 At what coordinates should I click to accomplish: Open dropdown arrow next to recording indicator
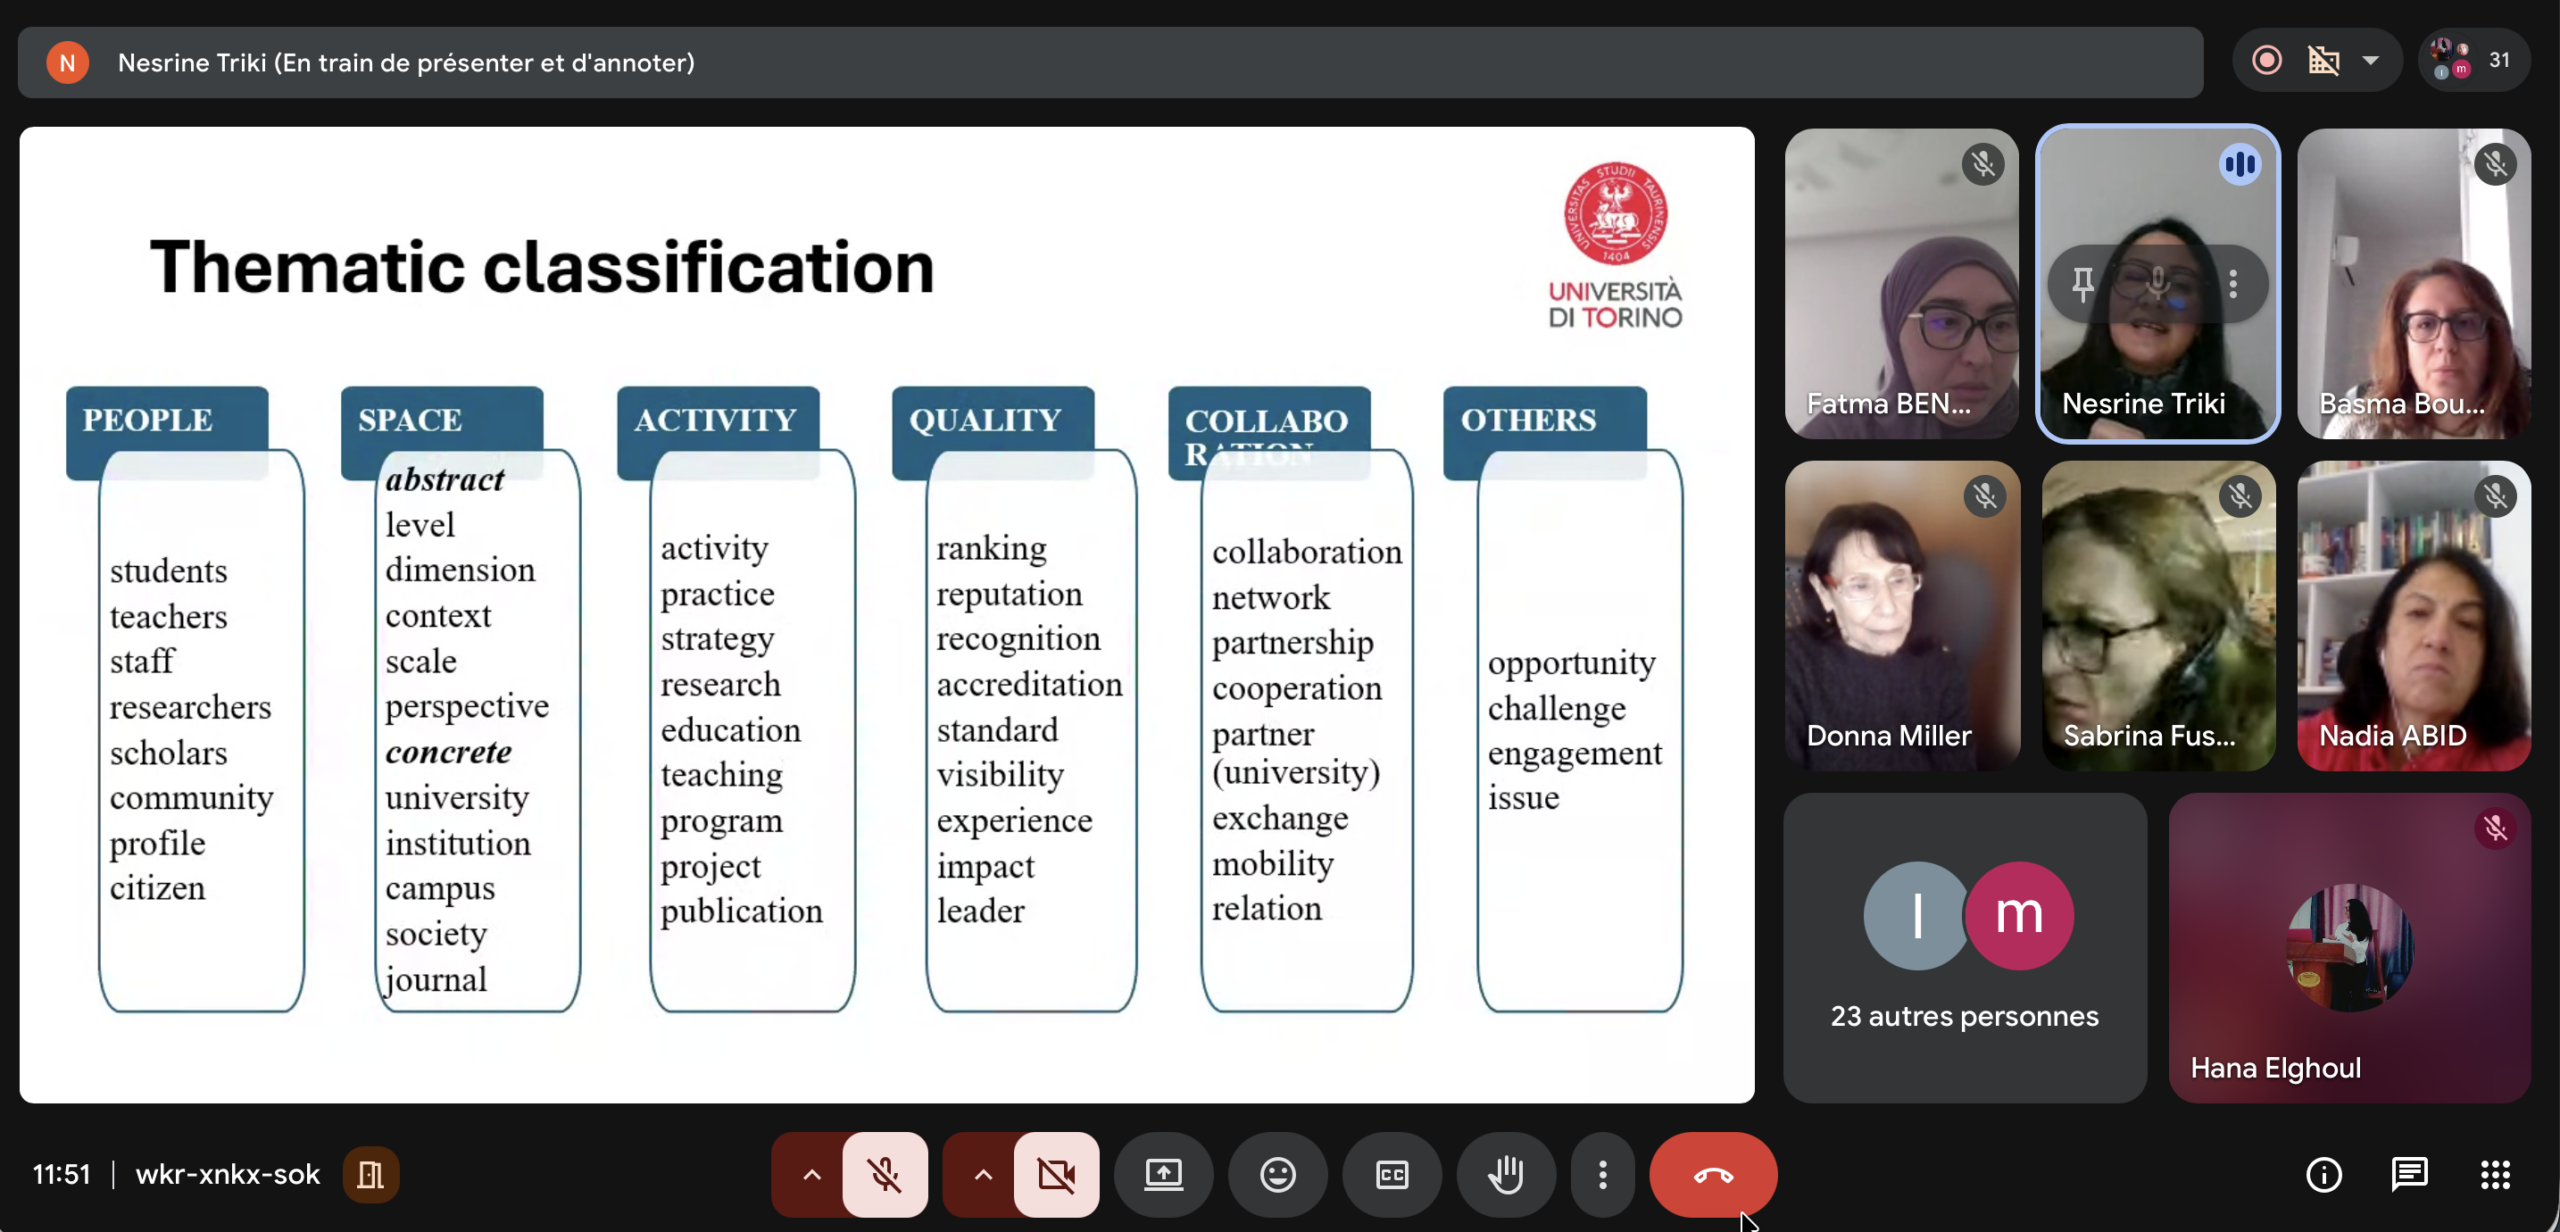[2370, 60]
